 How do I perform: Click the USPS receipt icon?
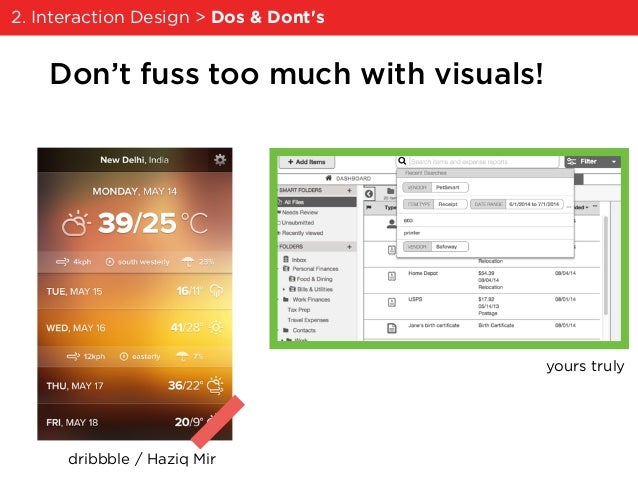pyautogui.click(x=391, y=302)
